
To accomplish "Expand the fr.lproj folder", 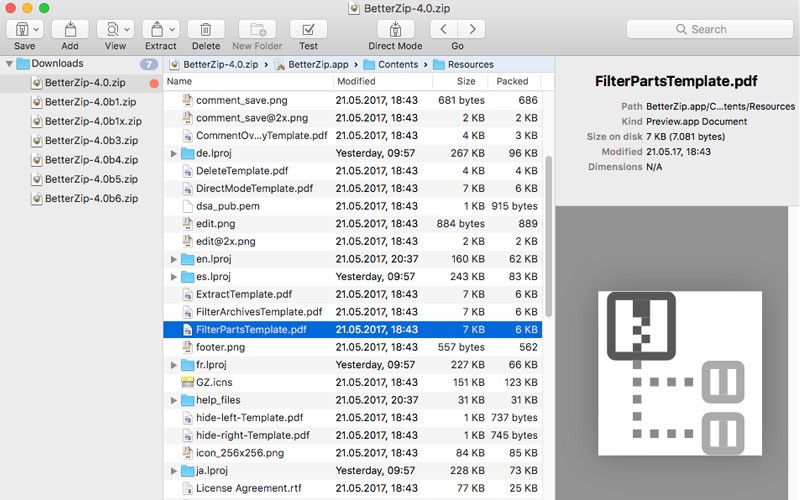I will (173, 365).
